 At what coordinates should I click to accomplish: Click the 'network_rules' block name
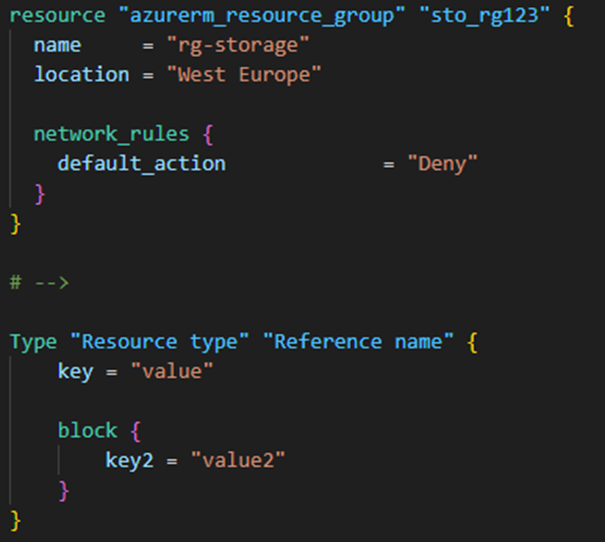click(112, 135)
